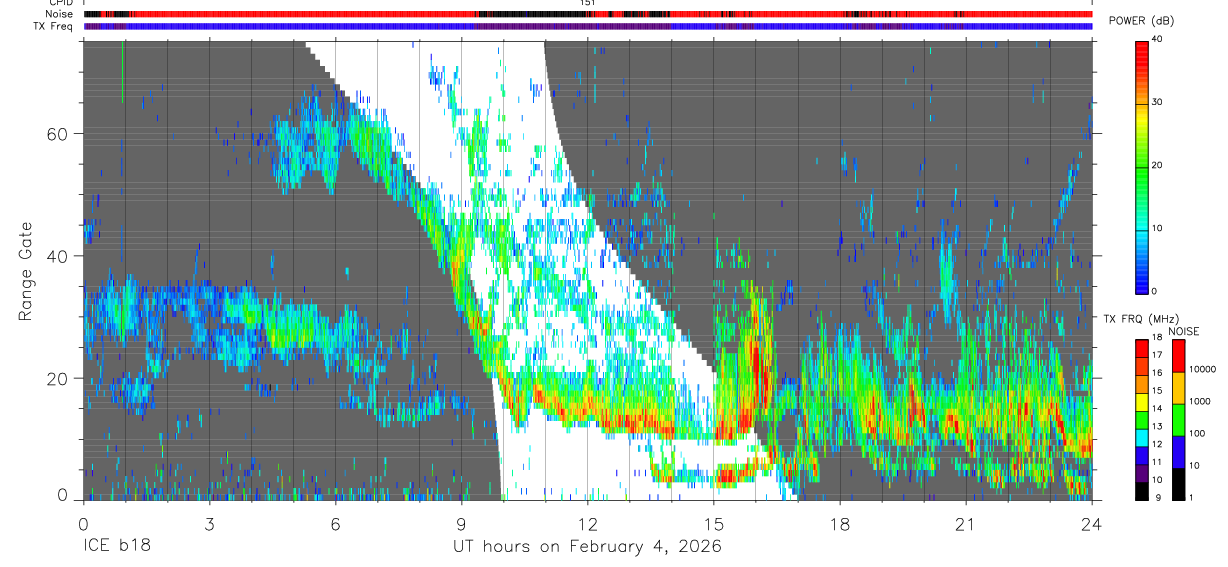The width and height of the screenshot is (1228, 567).
Task: Click the '100' label of the NOISE legend
Action: 1197,433
